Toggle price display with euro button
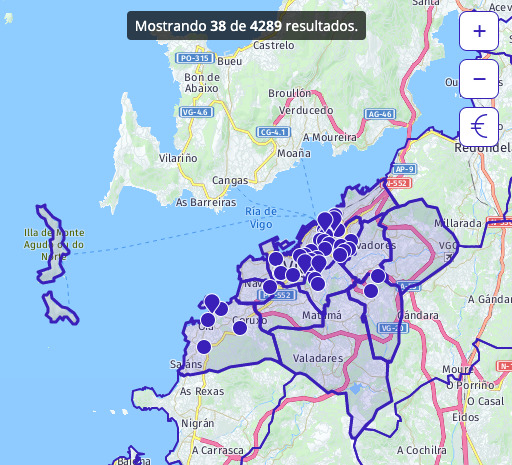512x465 pixels. point(479,127)
